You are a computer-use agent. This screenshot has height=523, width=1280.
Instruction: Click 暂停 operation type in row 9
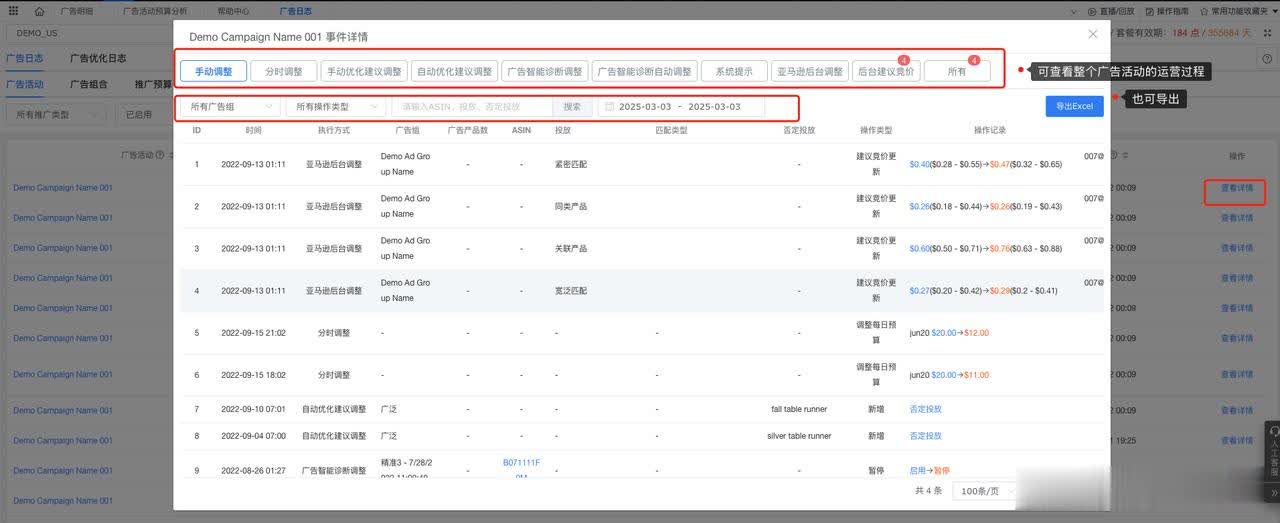876,469
